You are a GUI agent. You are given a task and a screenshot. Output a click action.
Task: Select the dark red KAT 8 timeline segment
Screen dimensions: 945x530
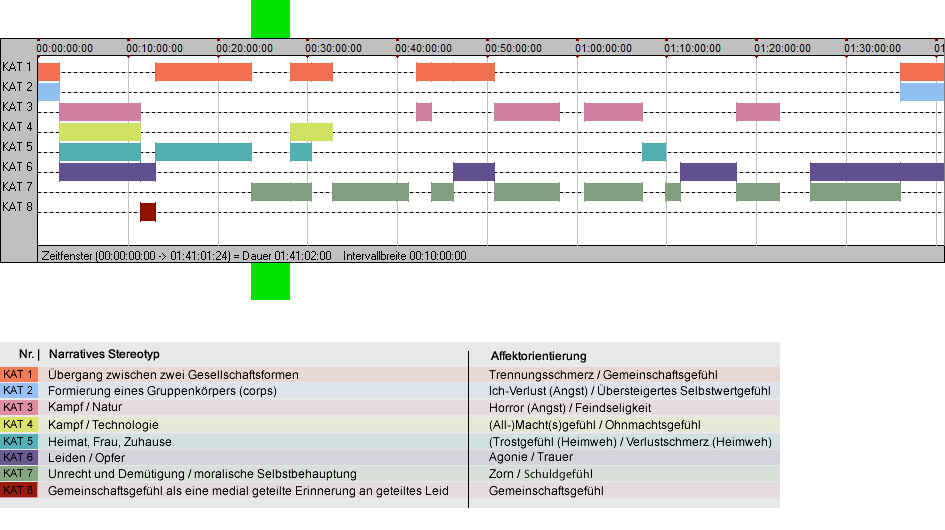148,212
